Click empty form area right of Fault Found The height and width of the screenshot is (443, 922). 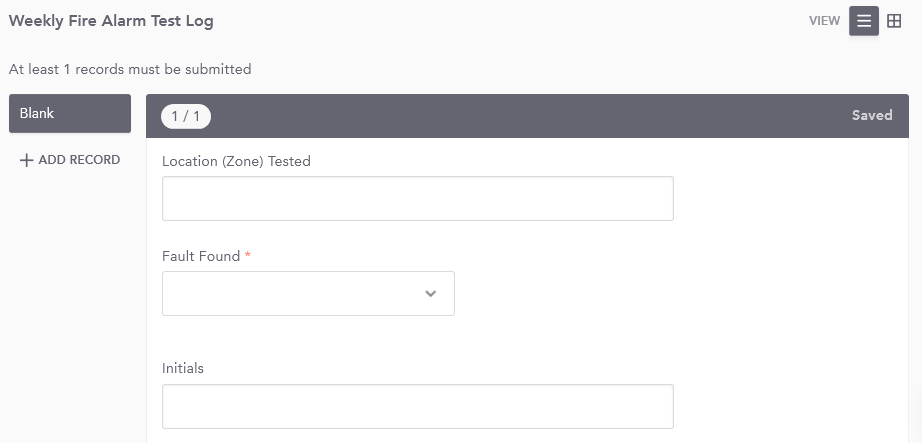tap(680, 294)
